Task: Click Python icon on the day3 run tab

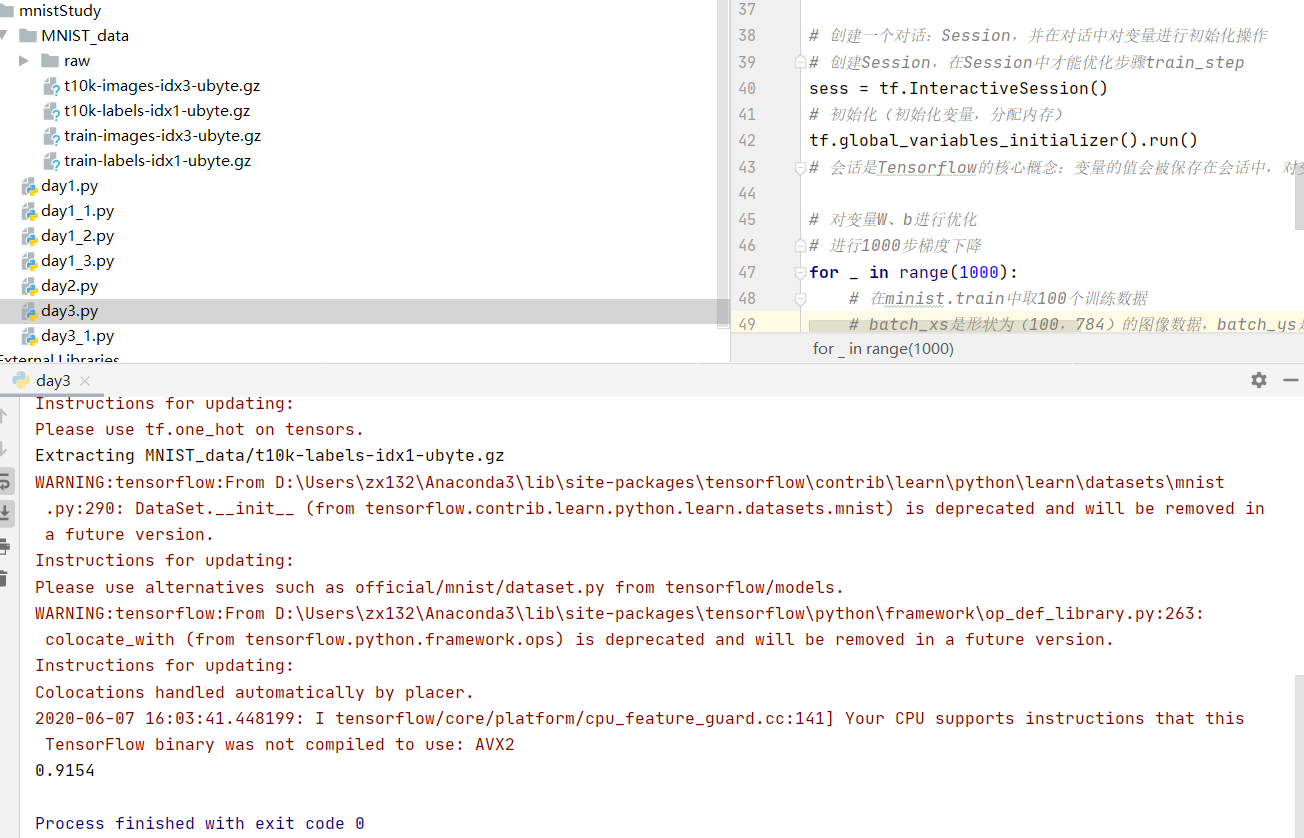Action: click(x=21, y=380)
